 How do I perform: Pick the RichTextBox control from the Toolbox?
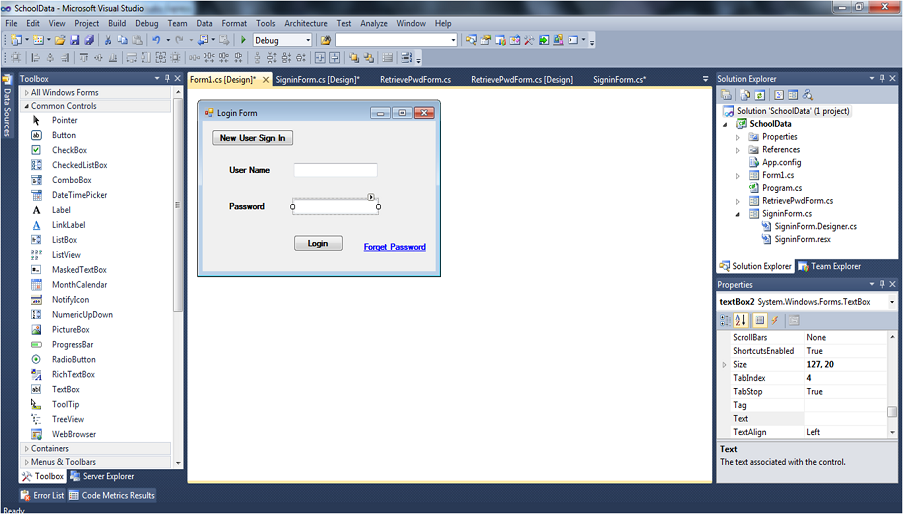click(73, 374)
